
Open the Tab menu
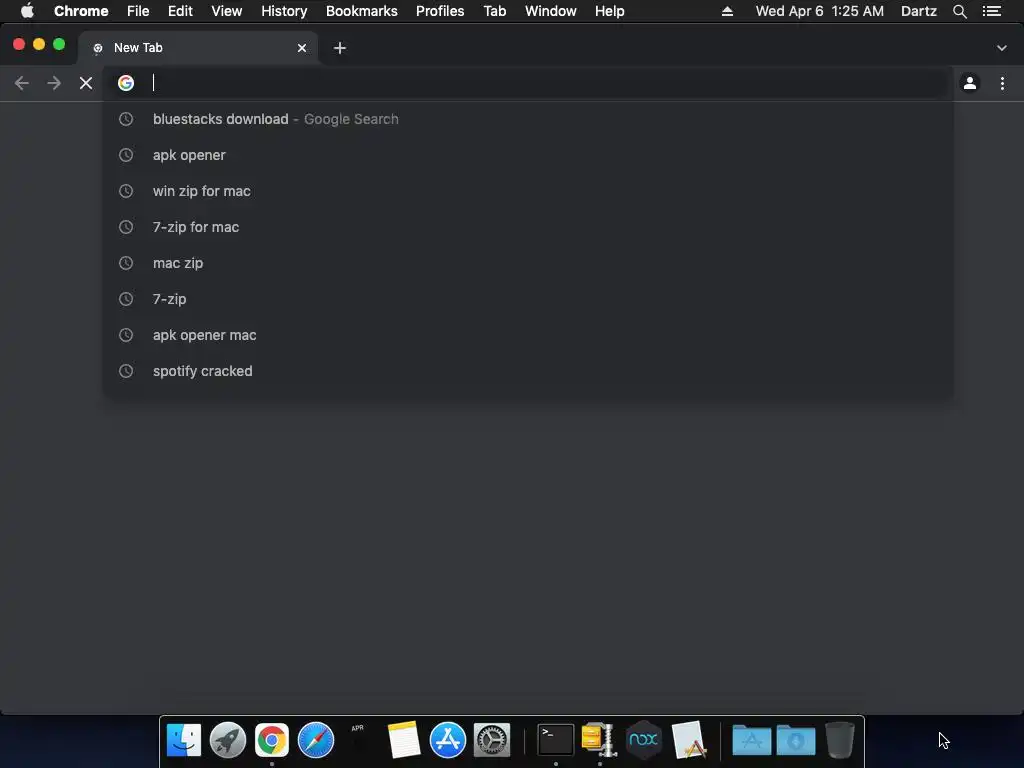[494, 11]
